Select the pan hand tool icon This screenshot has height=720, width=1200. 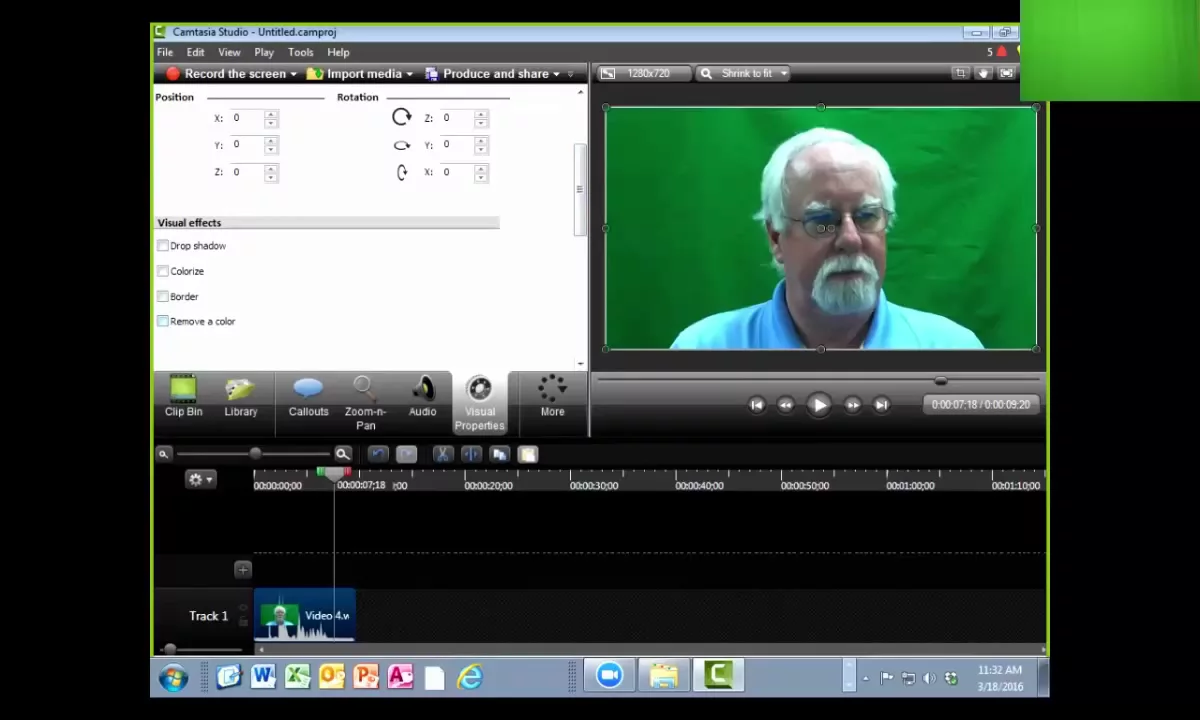(983, 73)
